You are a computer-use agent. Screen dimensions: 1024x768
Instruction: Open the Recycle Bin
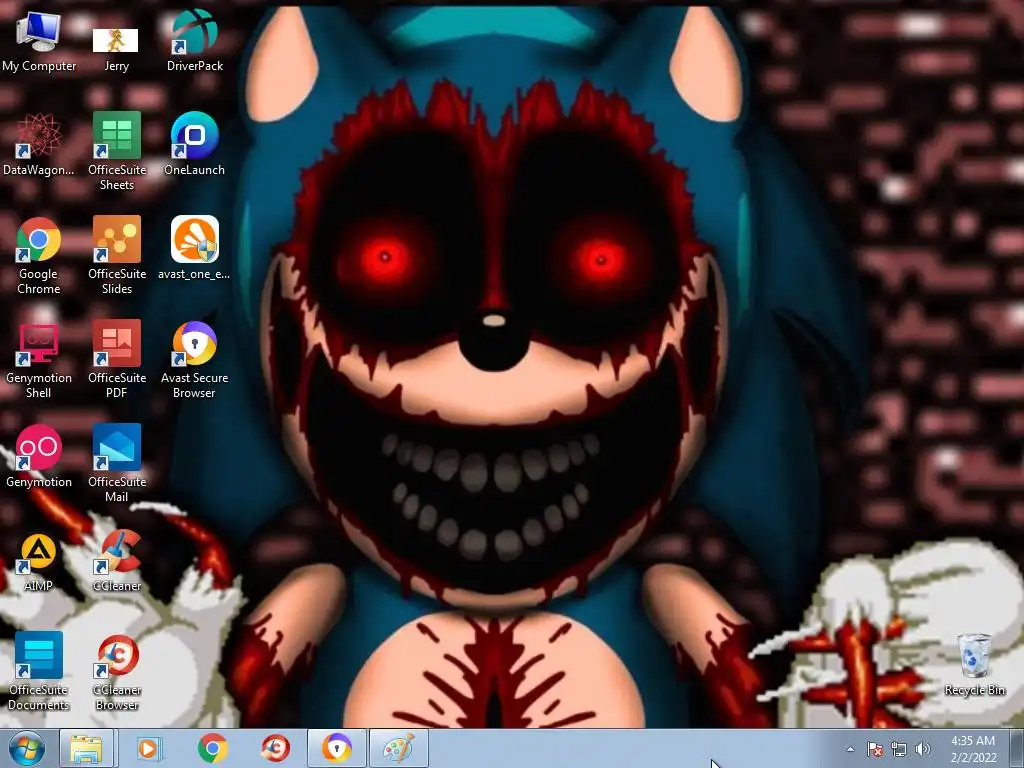click(974, 664)
